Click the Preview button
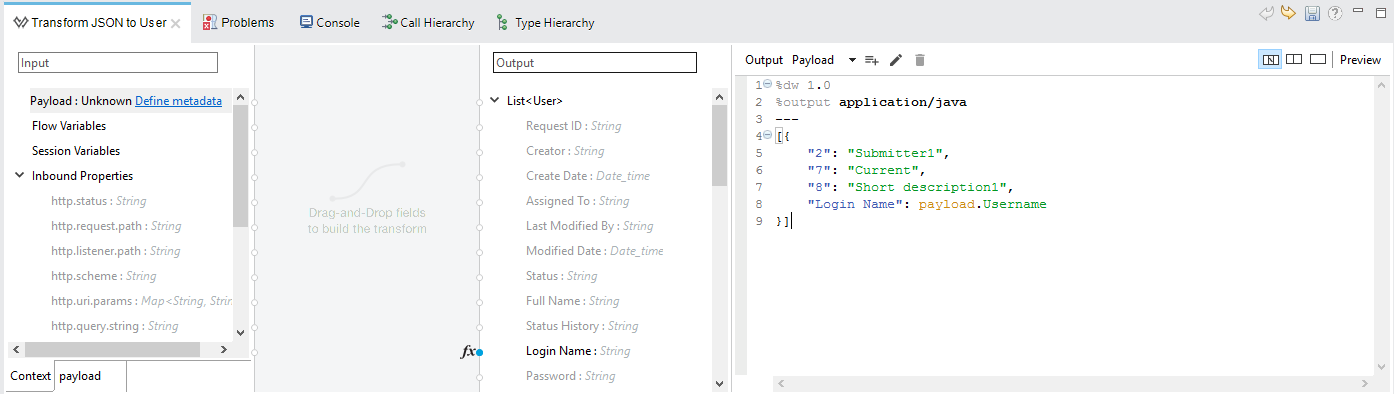Screen dimensions: 1394x394 (1360, 60)
